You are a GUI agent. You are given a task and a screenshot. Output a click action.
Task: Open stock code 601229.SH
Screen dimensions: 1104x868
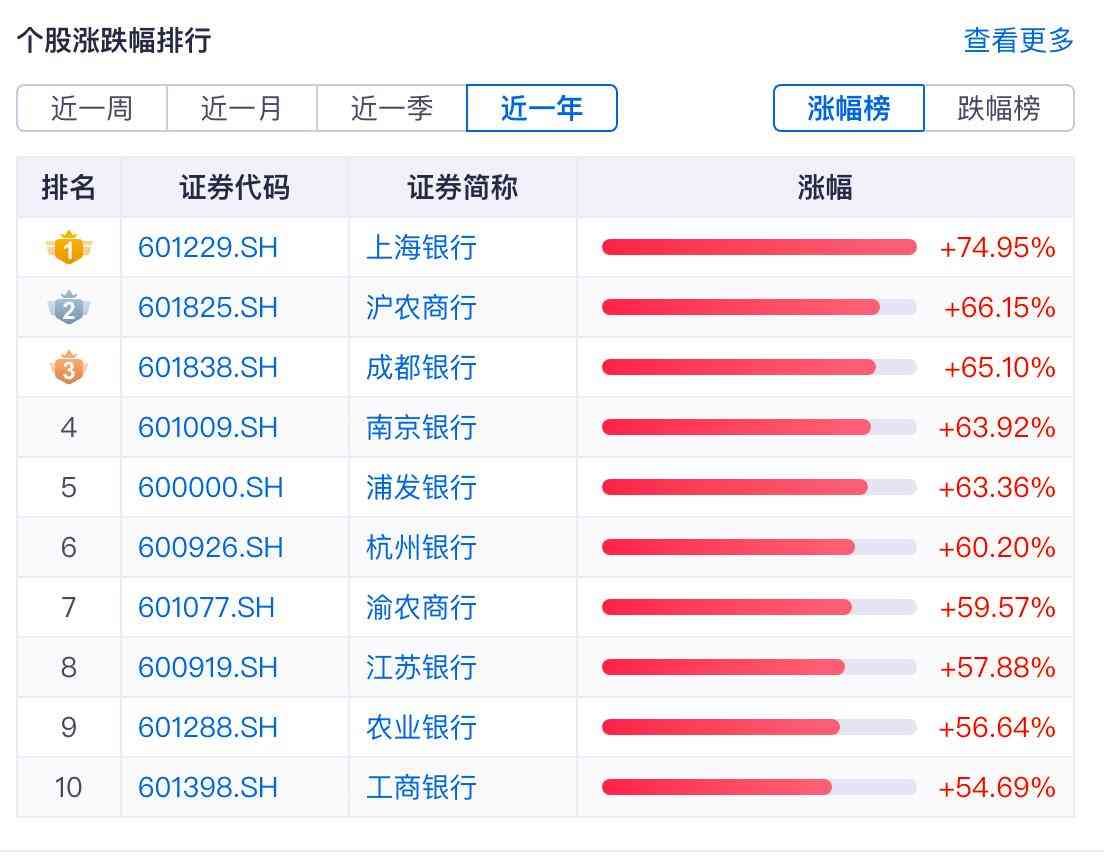[x=208, y=248]
